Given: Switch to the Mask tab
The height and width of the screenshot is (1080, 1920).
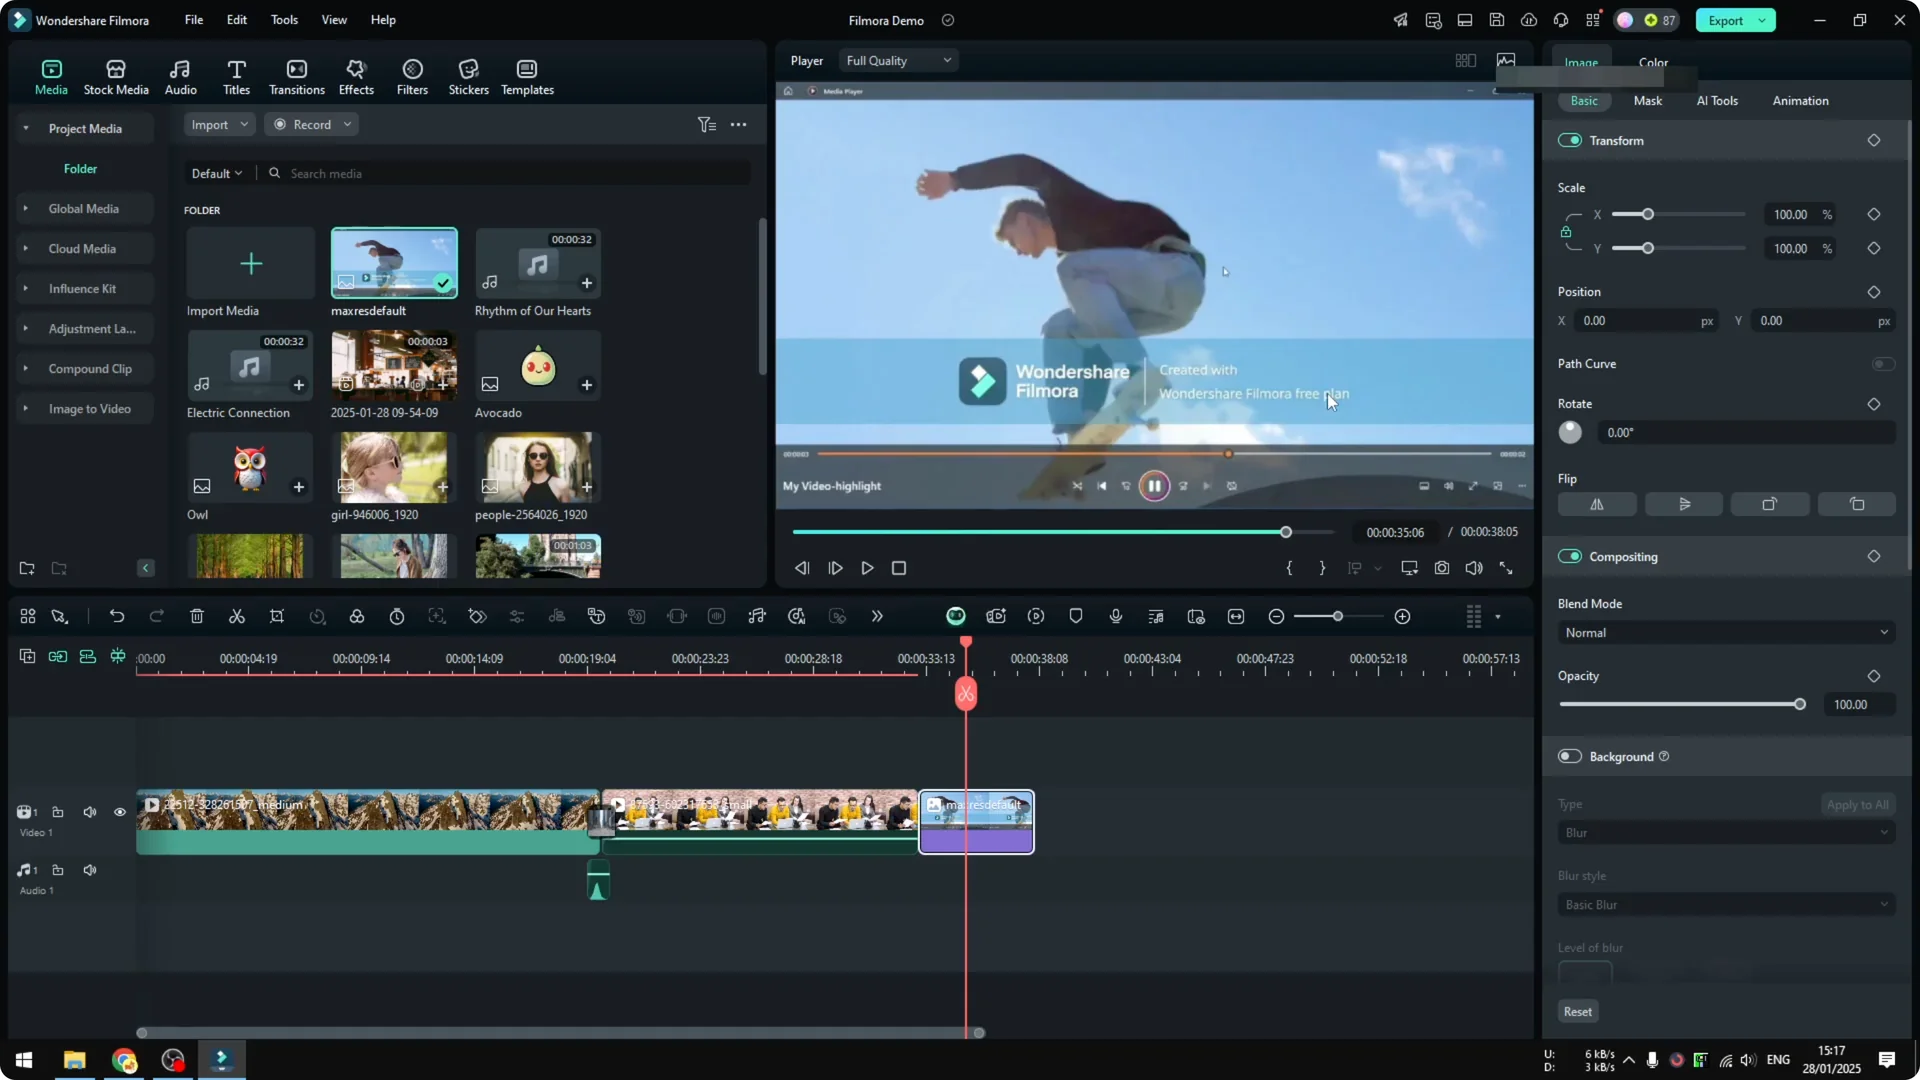Looking at the screenshot, I should point(1647,101).
